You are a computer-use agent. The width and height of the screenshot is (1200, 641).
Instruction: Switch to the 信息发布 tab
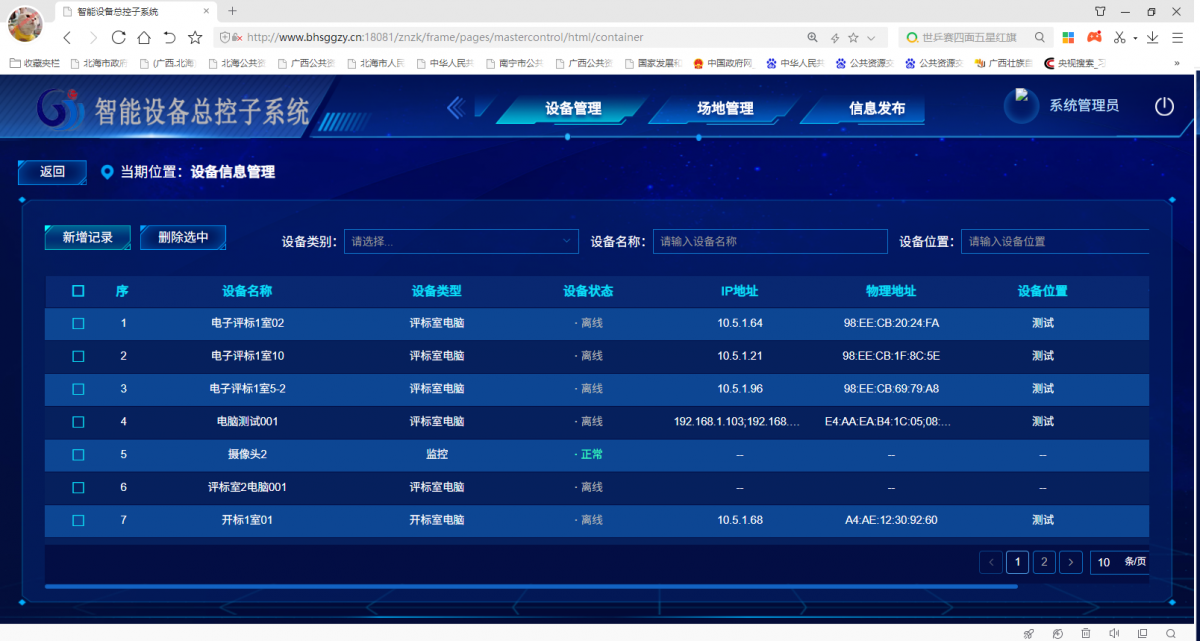coord(877,108)
